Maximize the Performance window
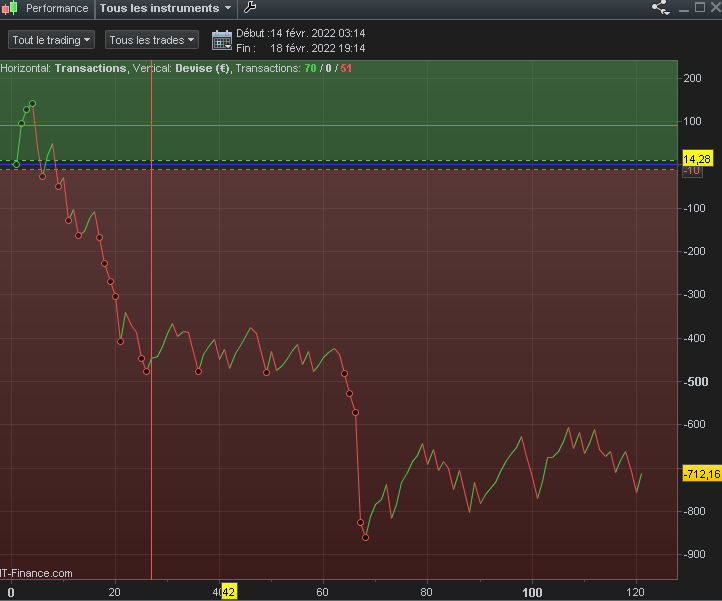This screenshot has width=722, height=601. (x=700, y=7)
